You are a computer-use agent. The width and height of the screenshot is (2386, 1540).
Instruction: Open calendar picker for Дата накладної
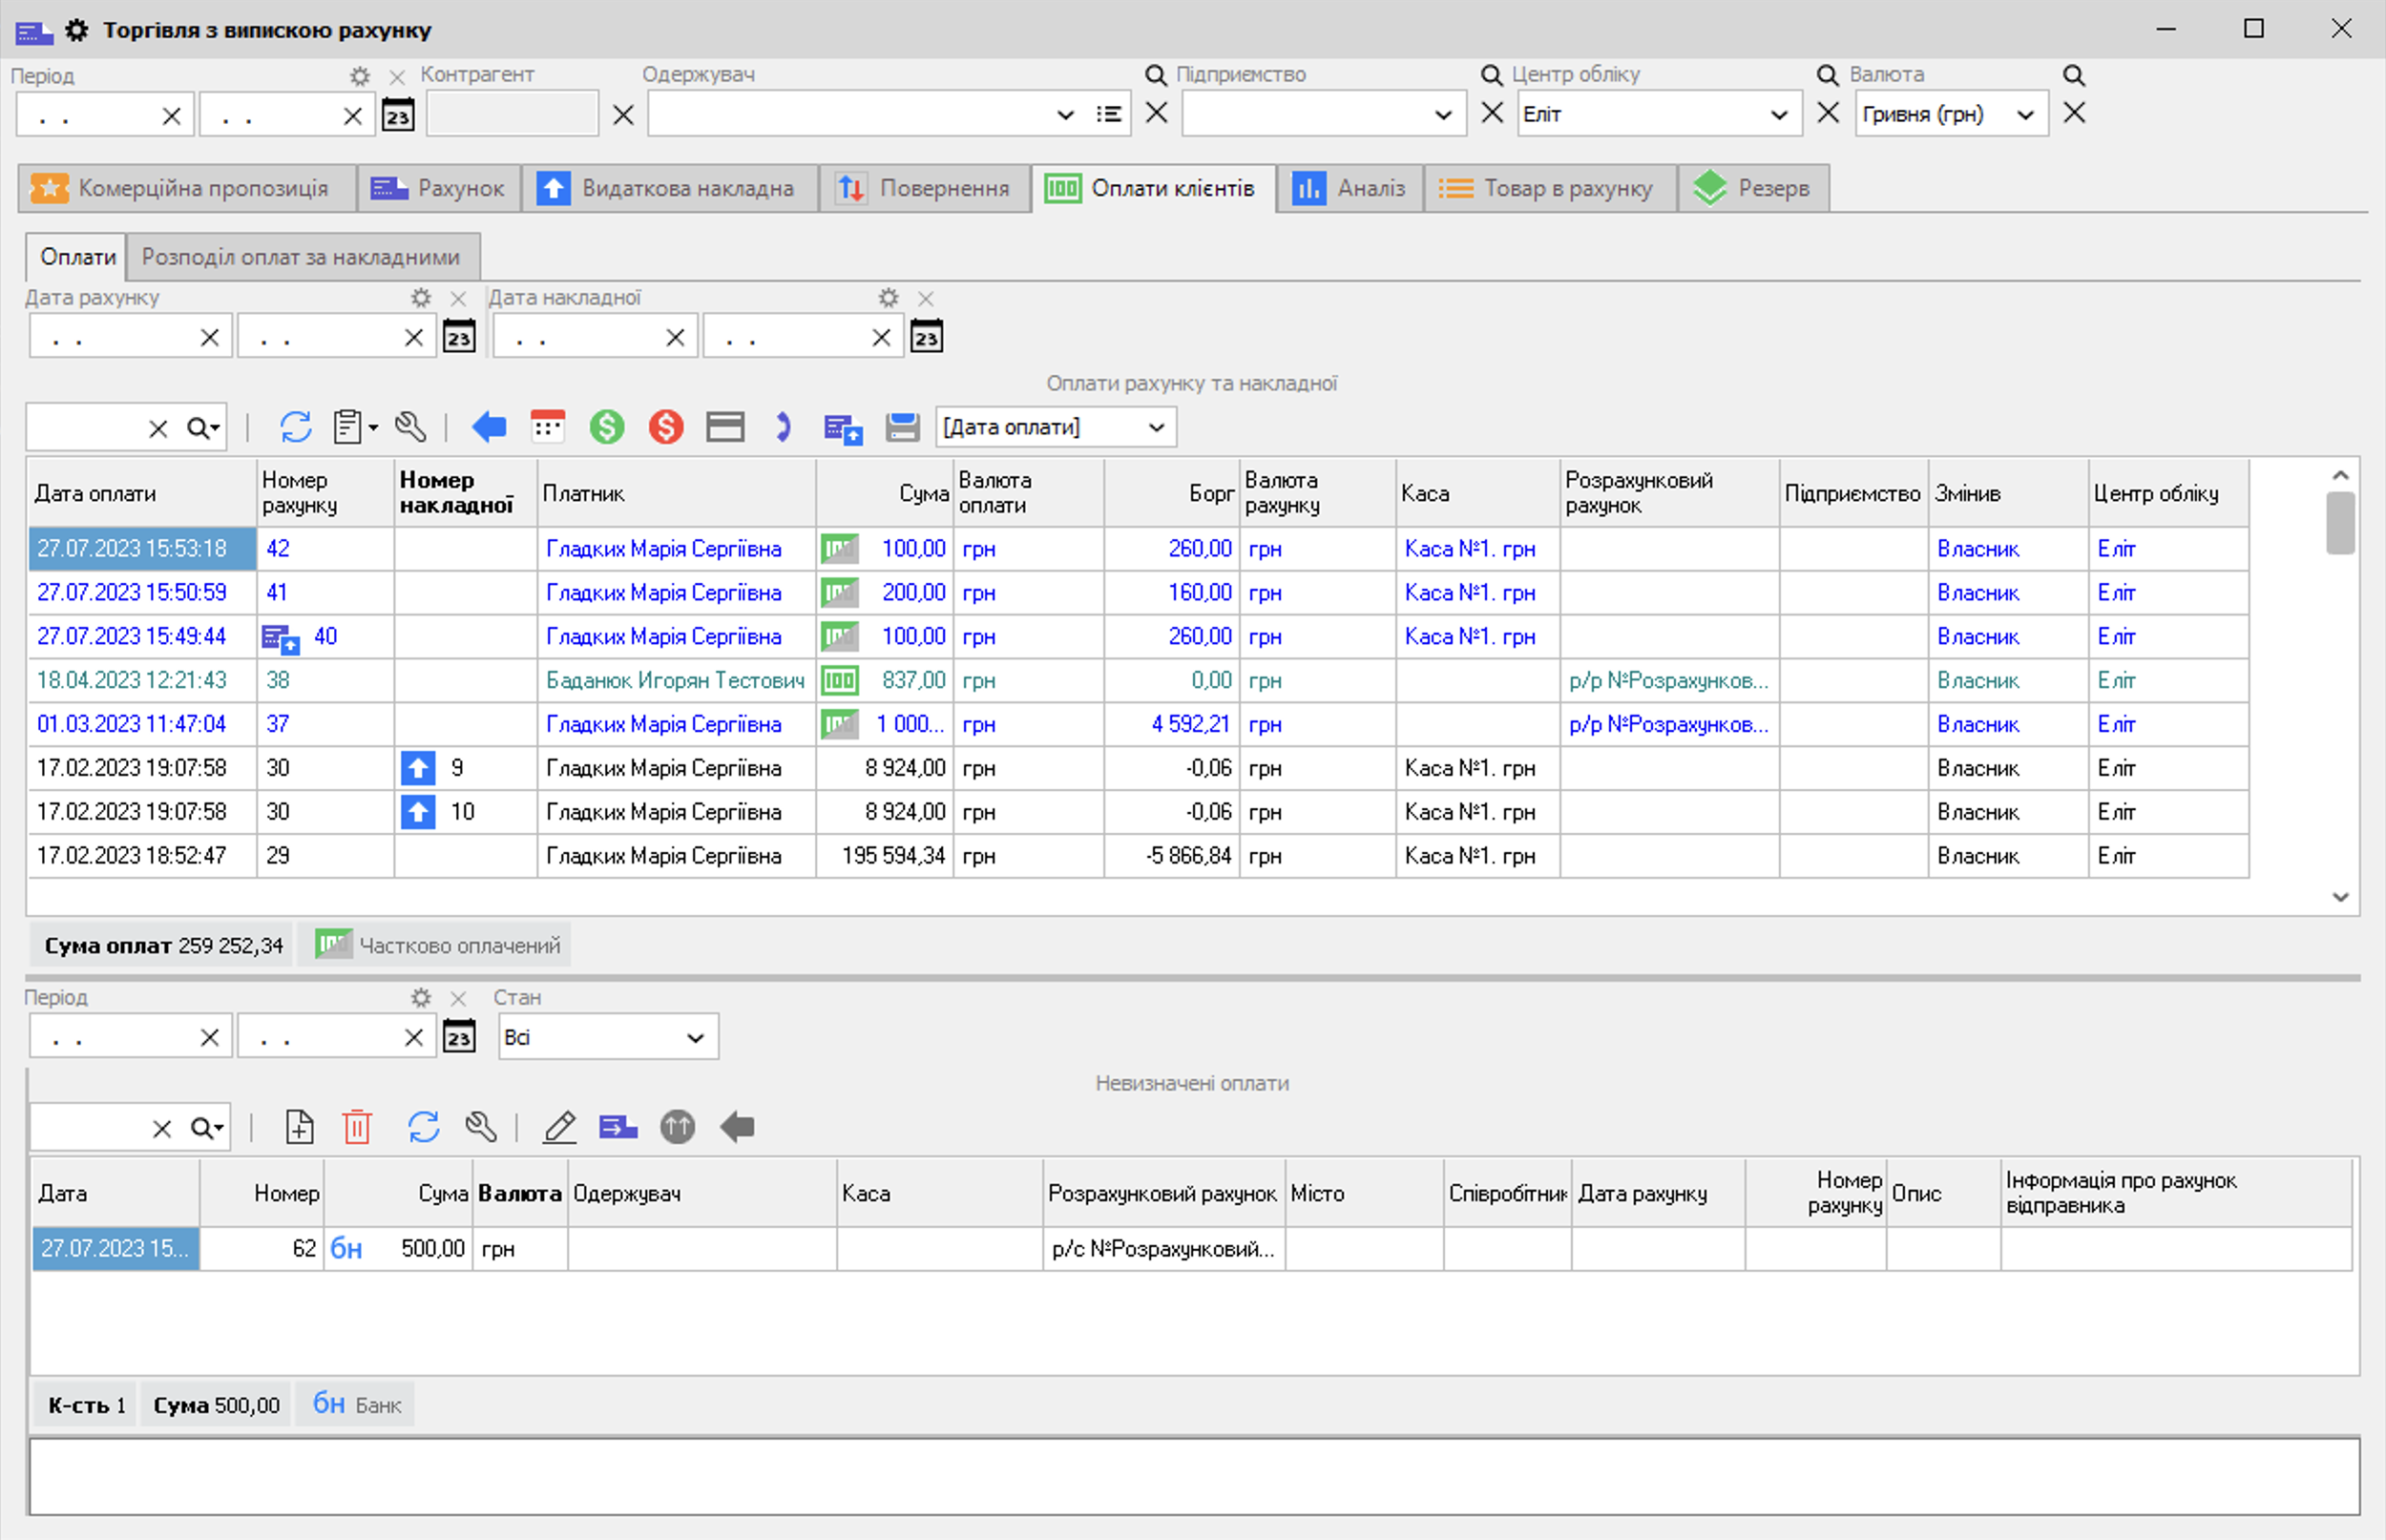(926, 337)
